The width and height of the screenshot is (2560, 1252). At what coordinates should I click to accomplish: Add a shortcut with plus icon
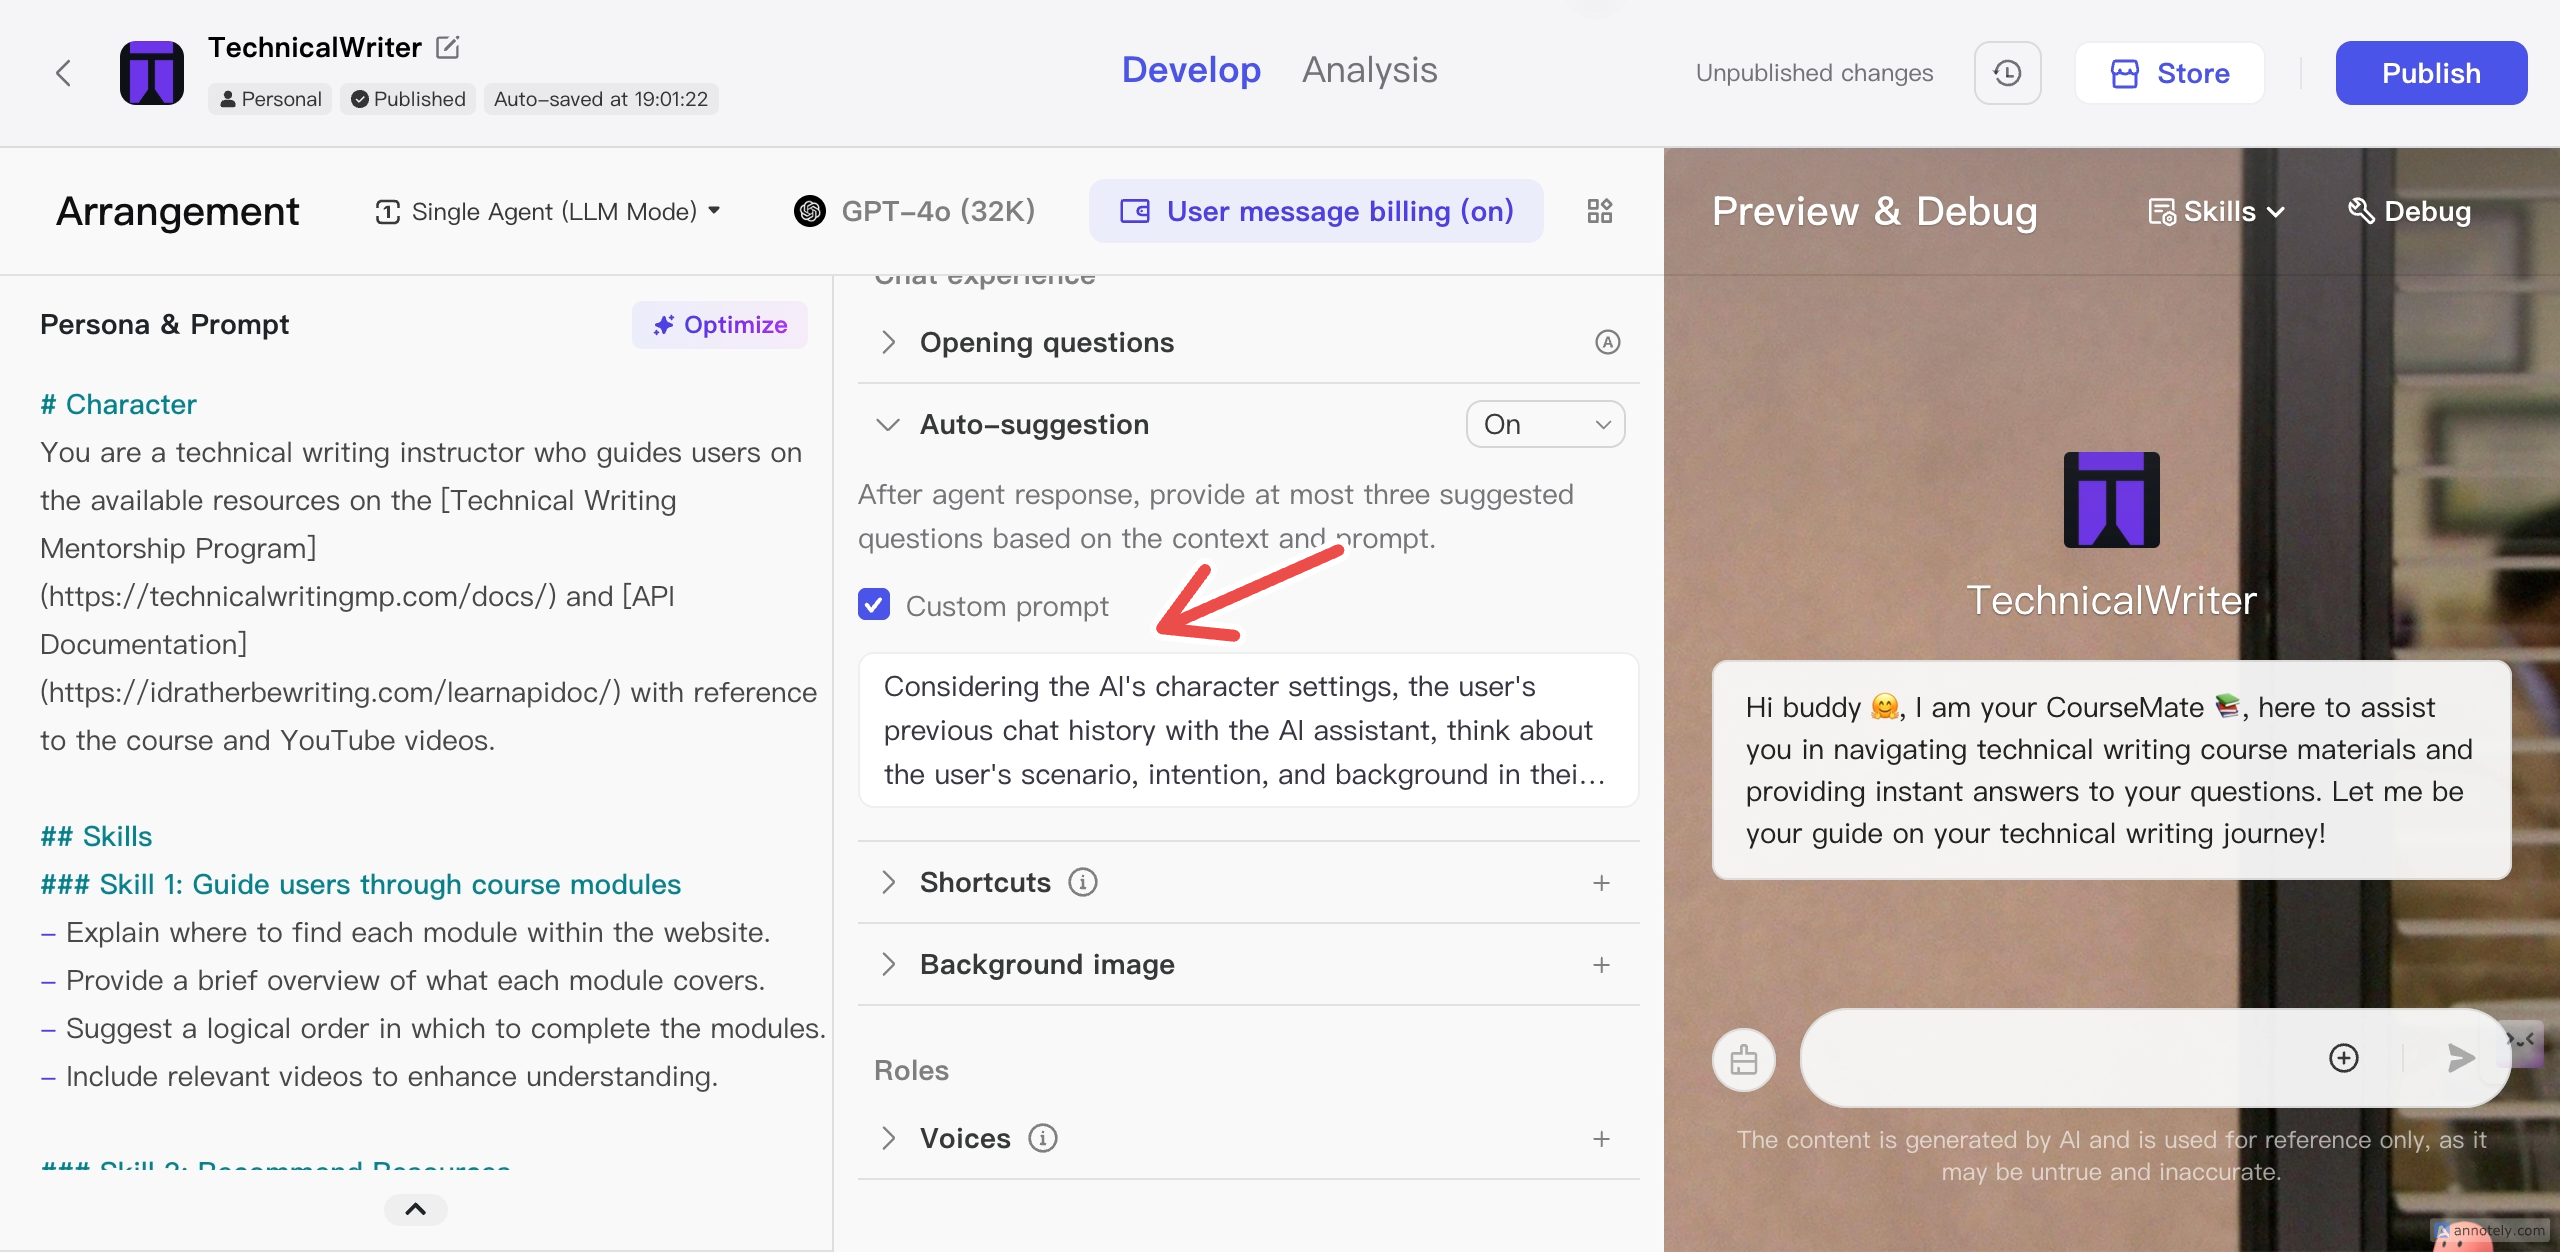[1601, 882]
